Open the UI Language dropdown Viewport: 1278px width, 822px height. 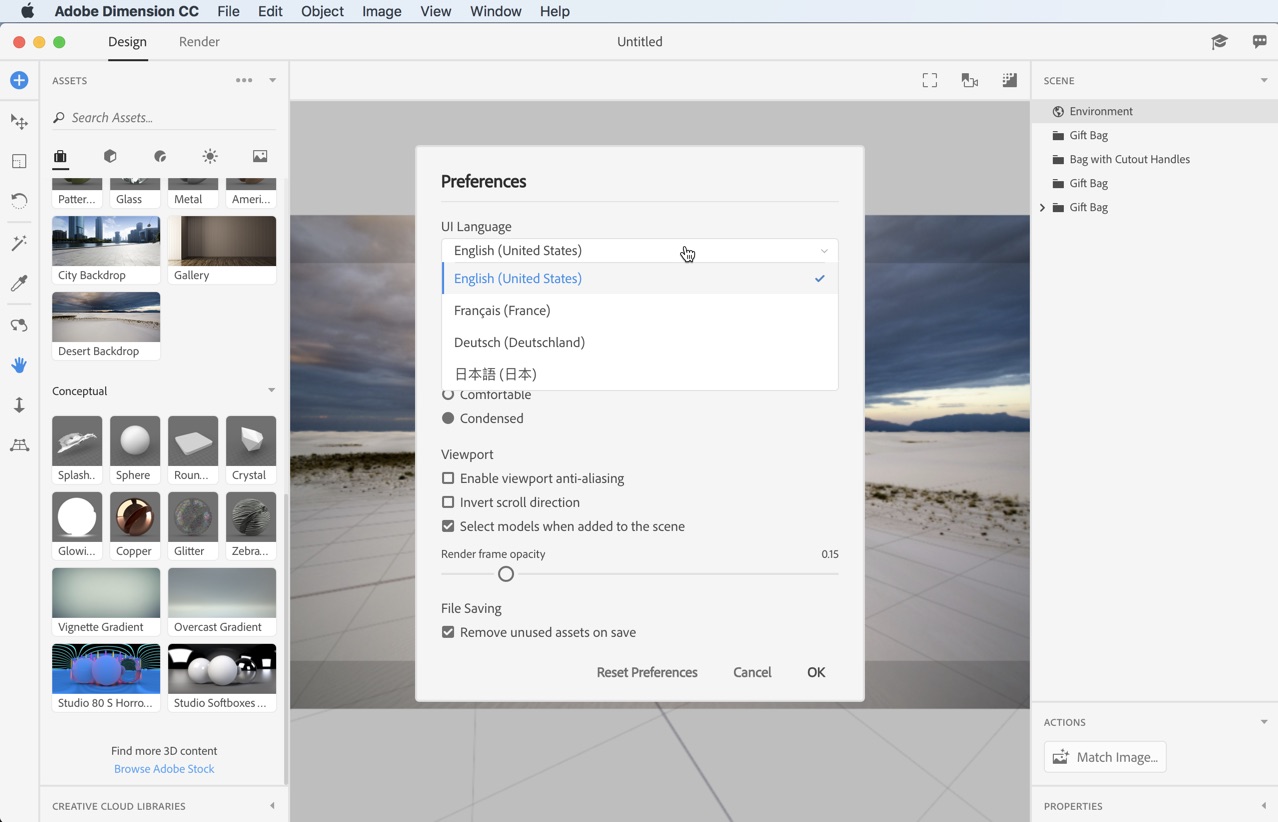tap(640, 250)
